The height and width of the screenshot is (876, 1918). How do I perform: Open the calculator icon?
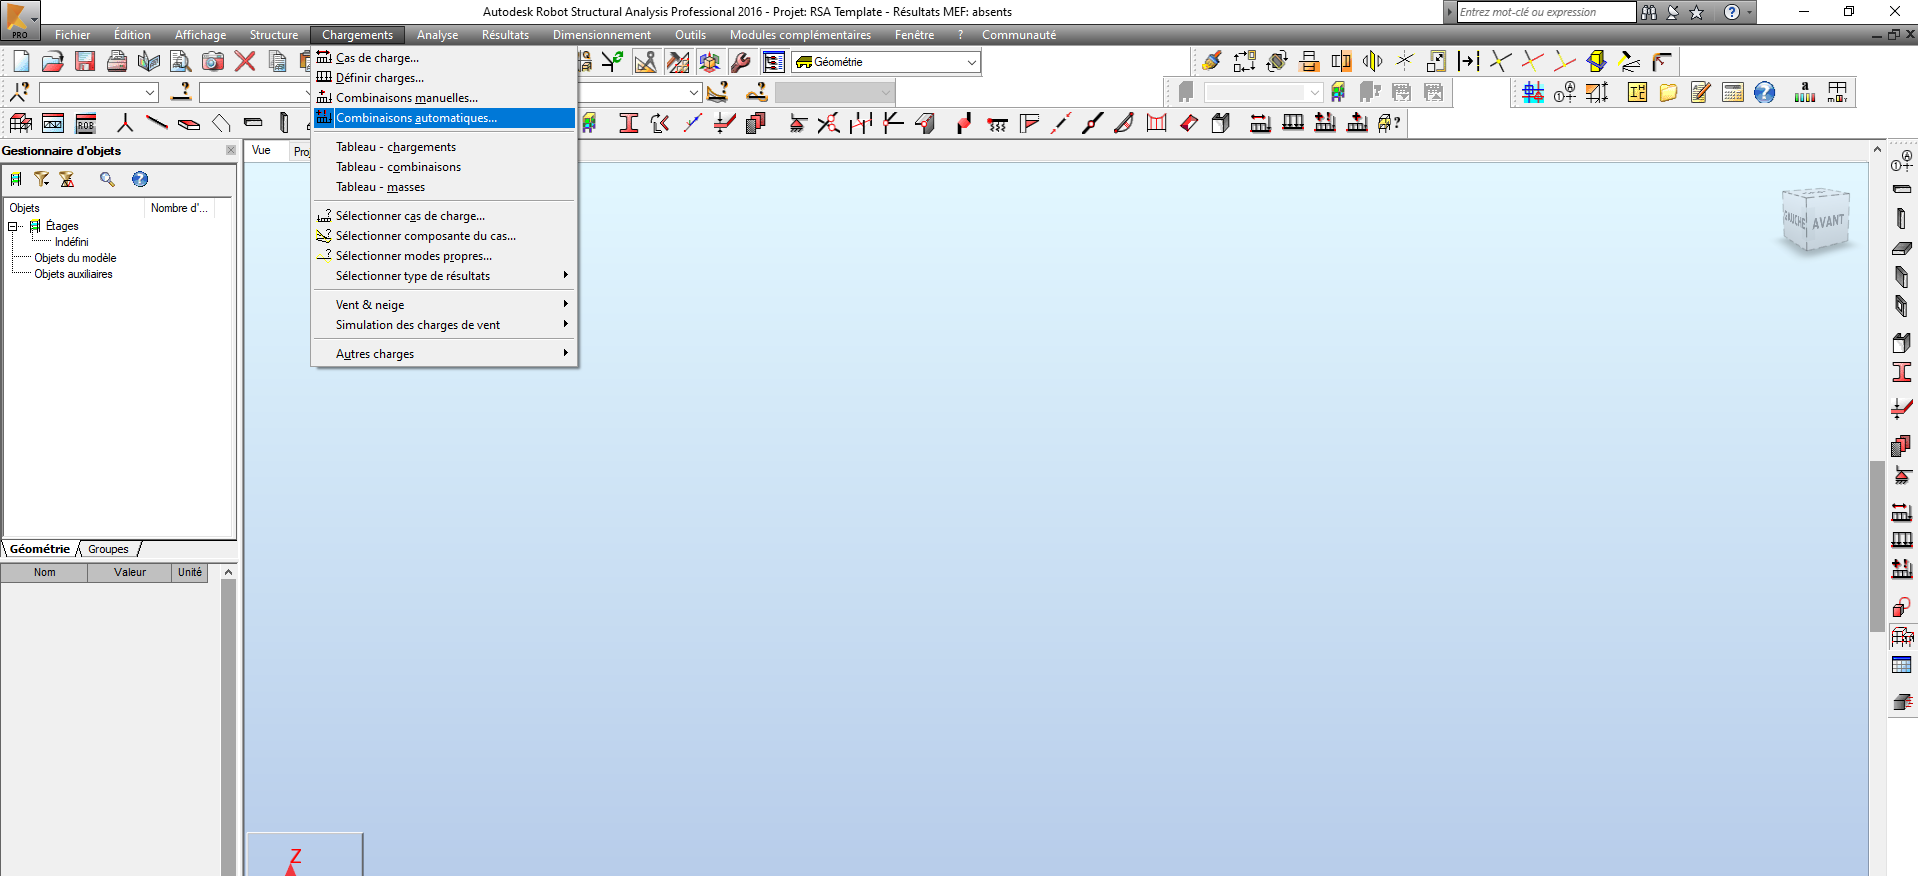(1733, 93)
